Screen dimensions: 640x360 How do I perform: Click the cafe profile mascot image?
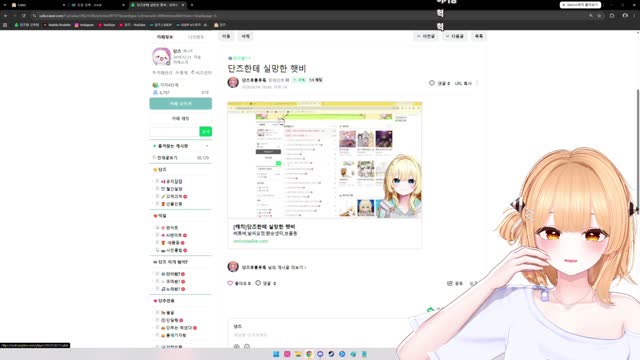coord(161,56)
